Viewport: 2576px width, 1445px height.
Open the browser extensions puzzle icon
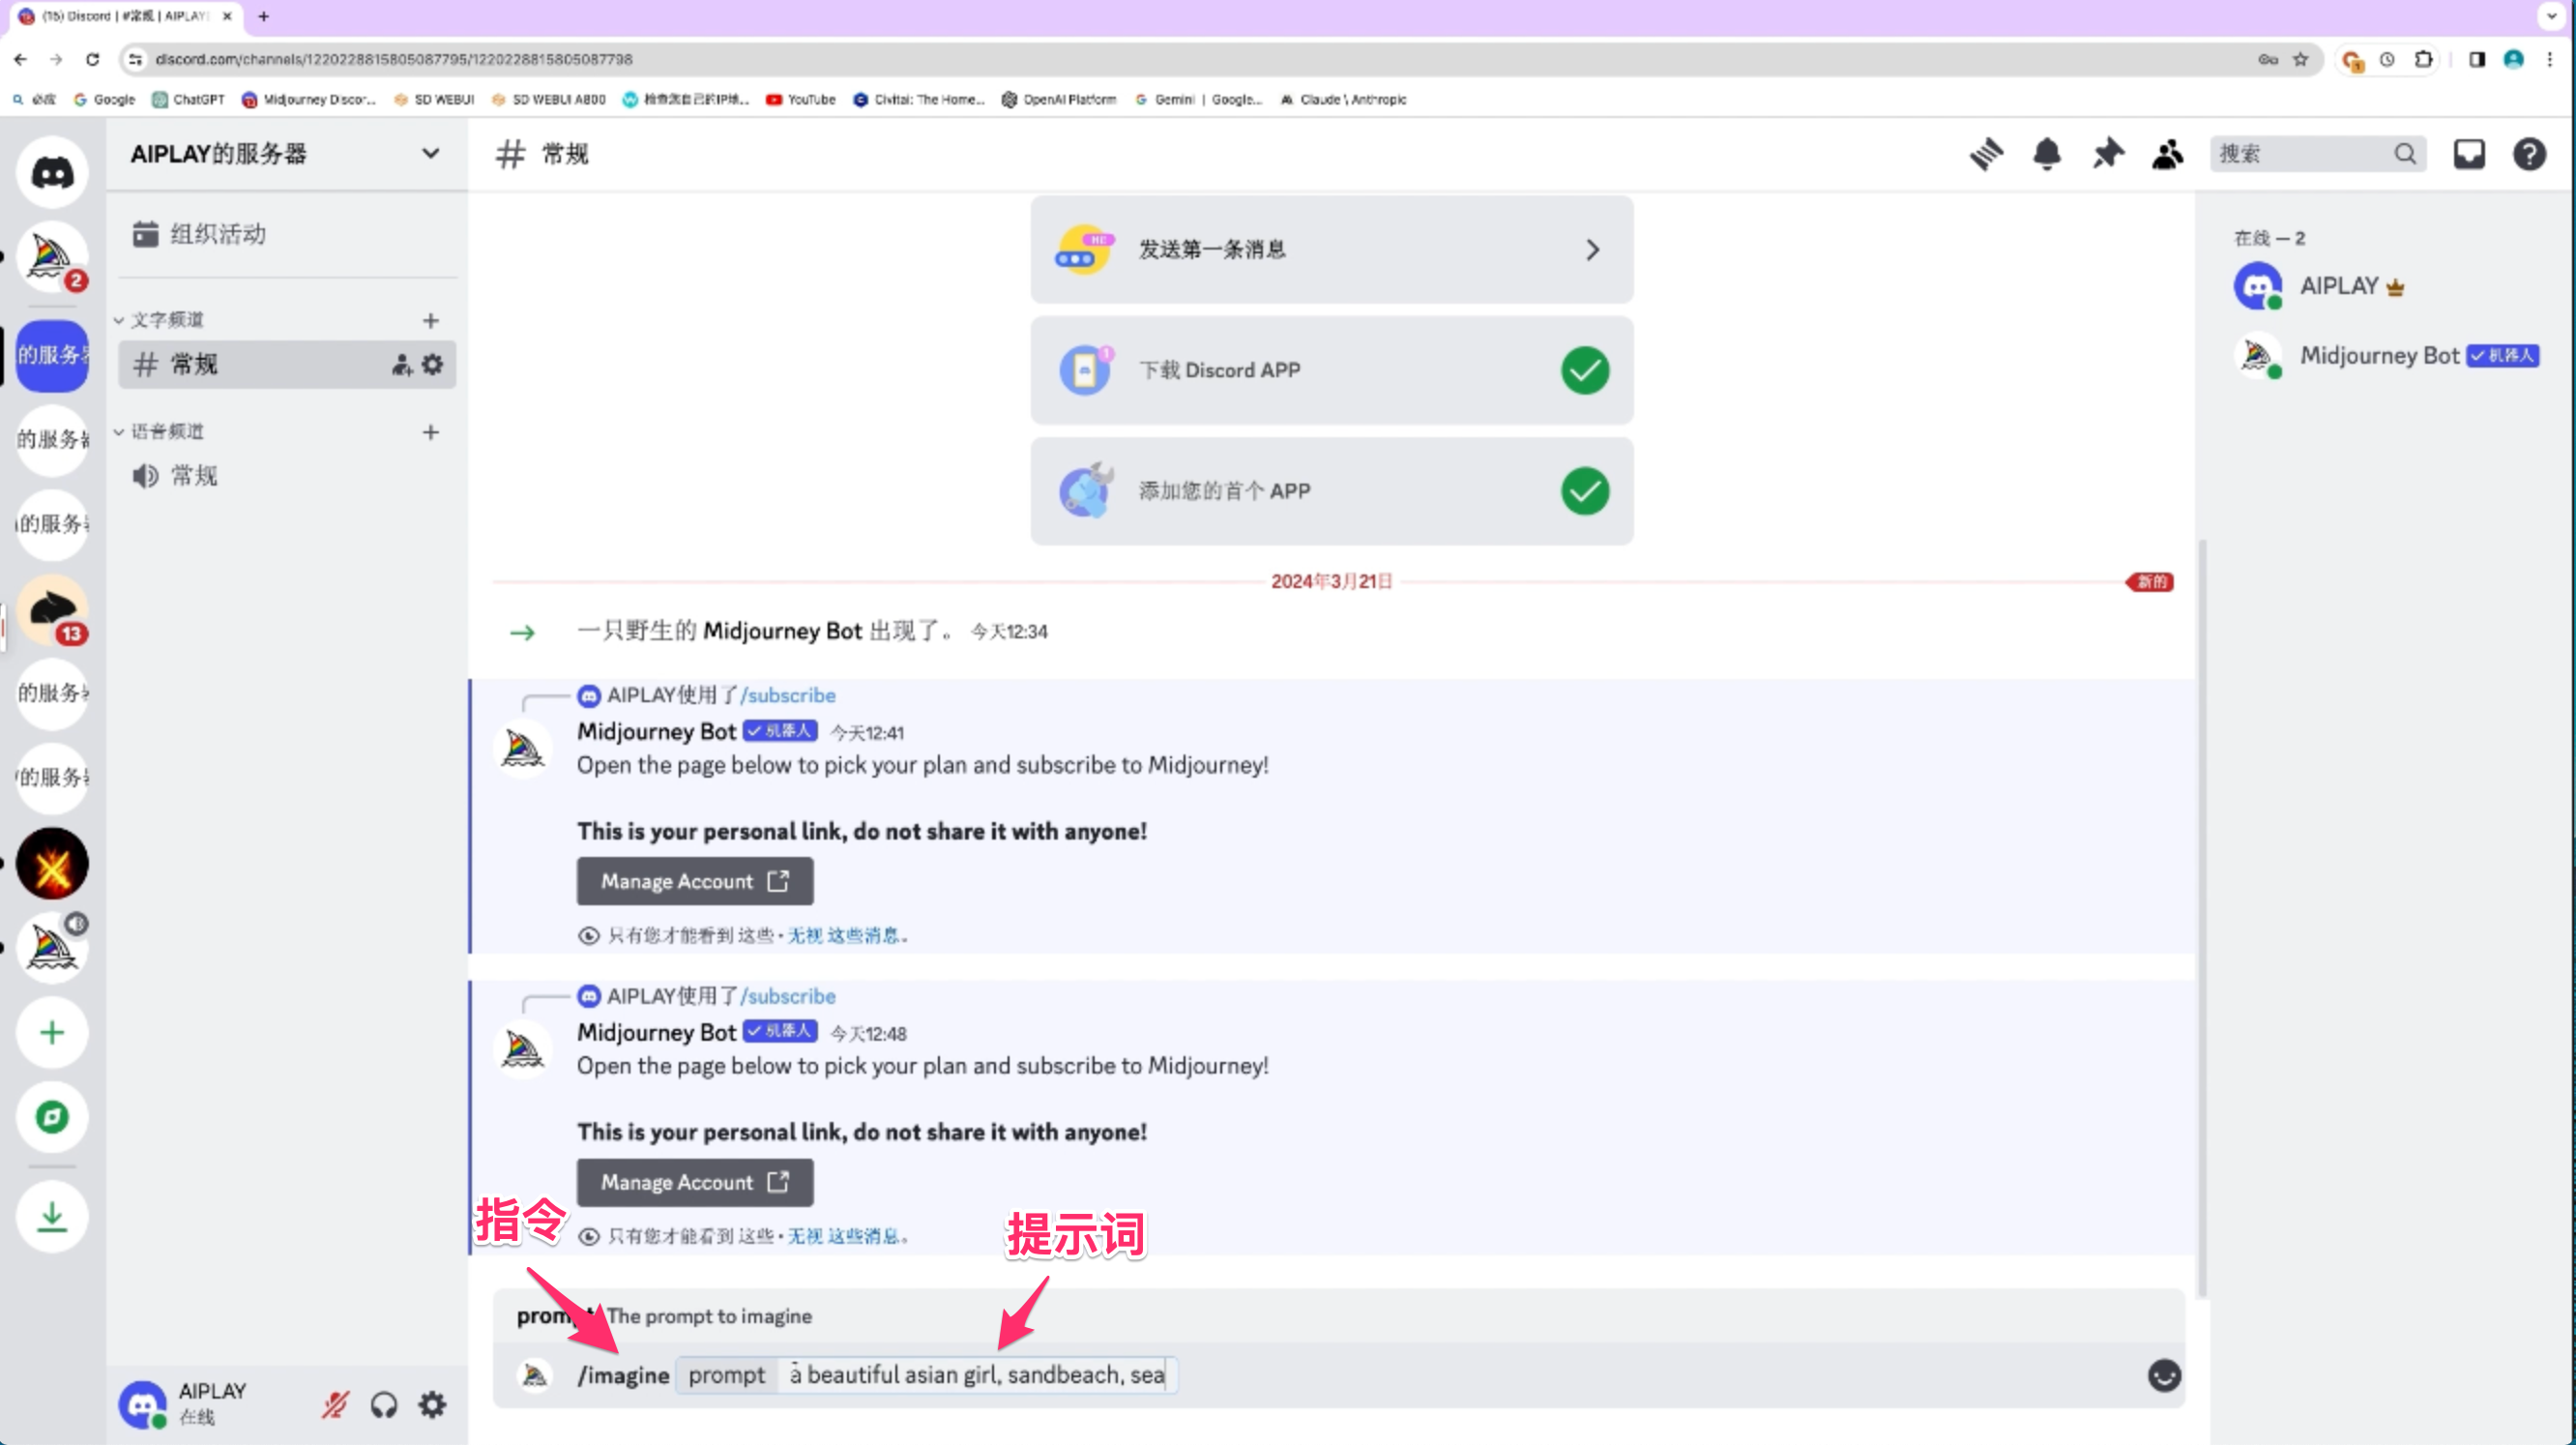2423,60
